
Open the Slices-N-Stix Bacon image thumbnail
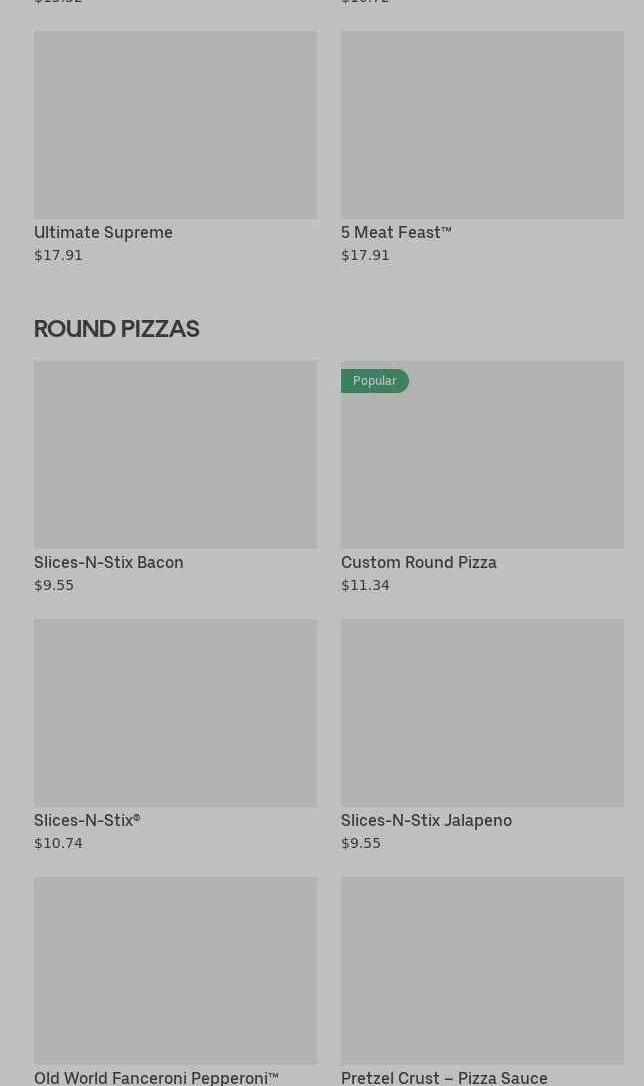[175, 455]
